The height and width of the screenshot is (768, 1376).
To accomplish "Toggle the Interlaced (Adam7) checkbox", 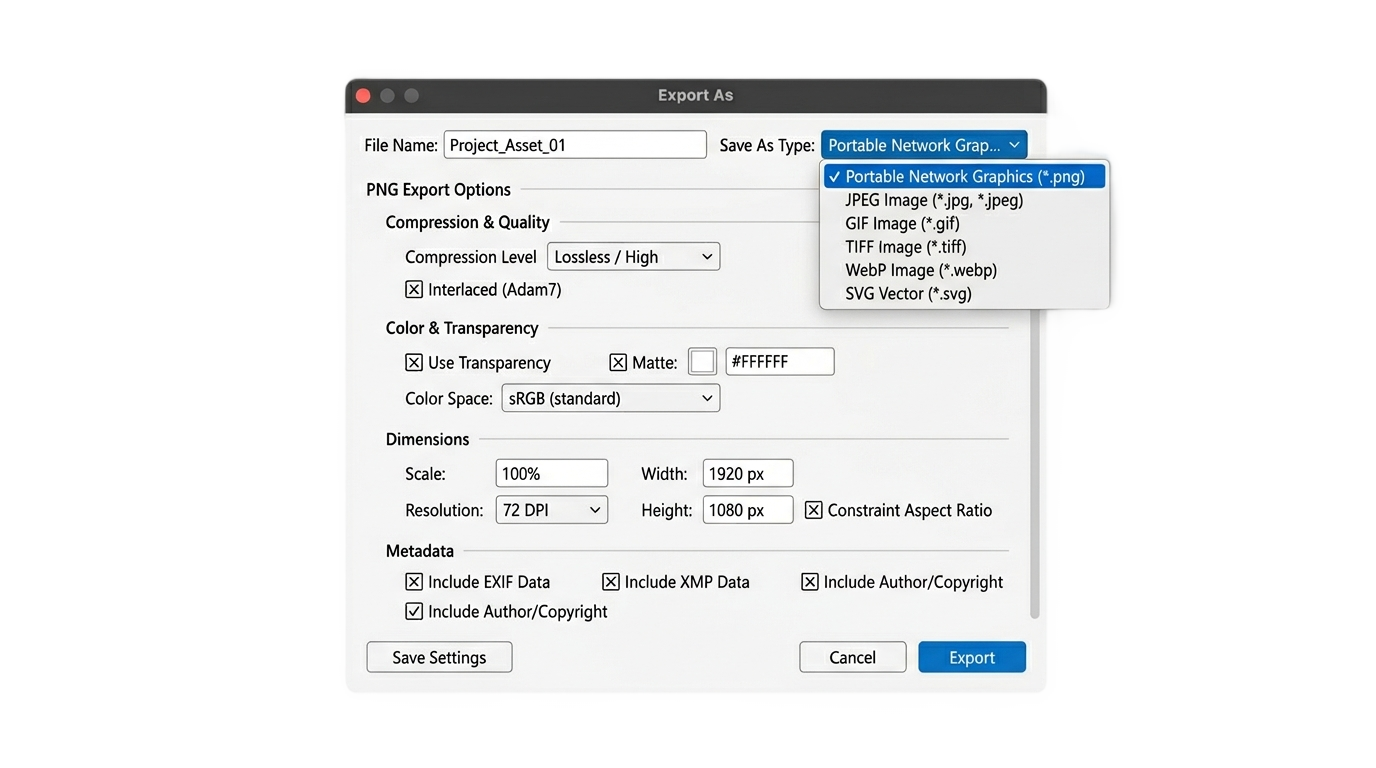I will (414, 290).
